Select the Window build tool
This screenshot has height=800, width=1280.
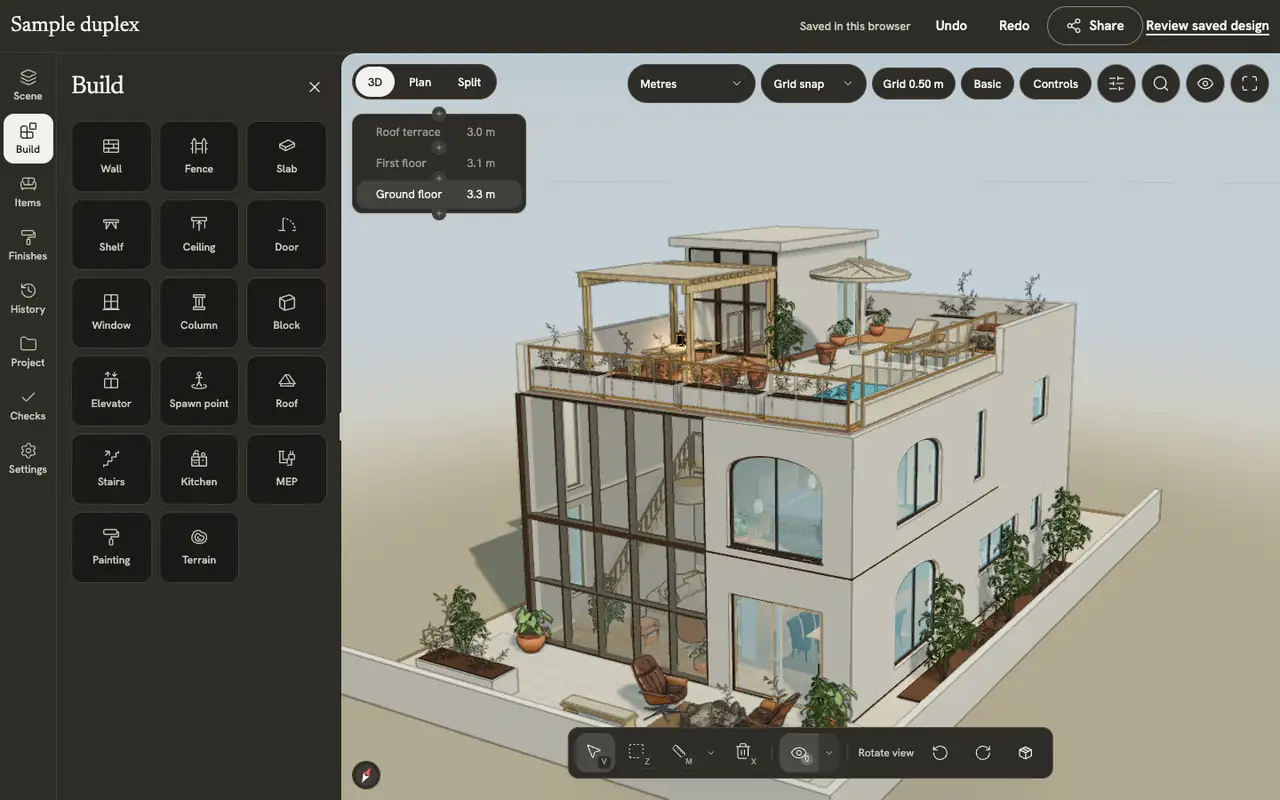(x=111, y=312)
